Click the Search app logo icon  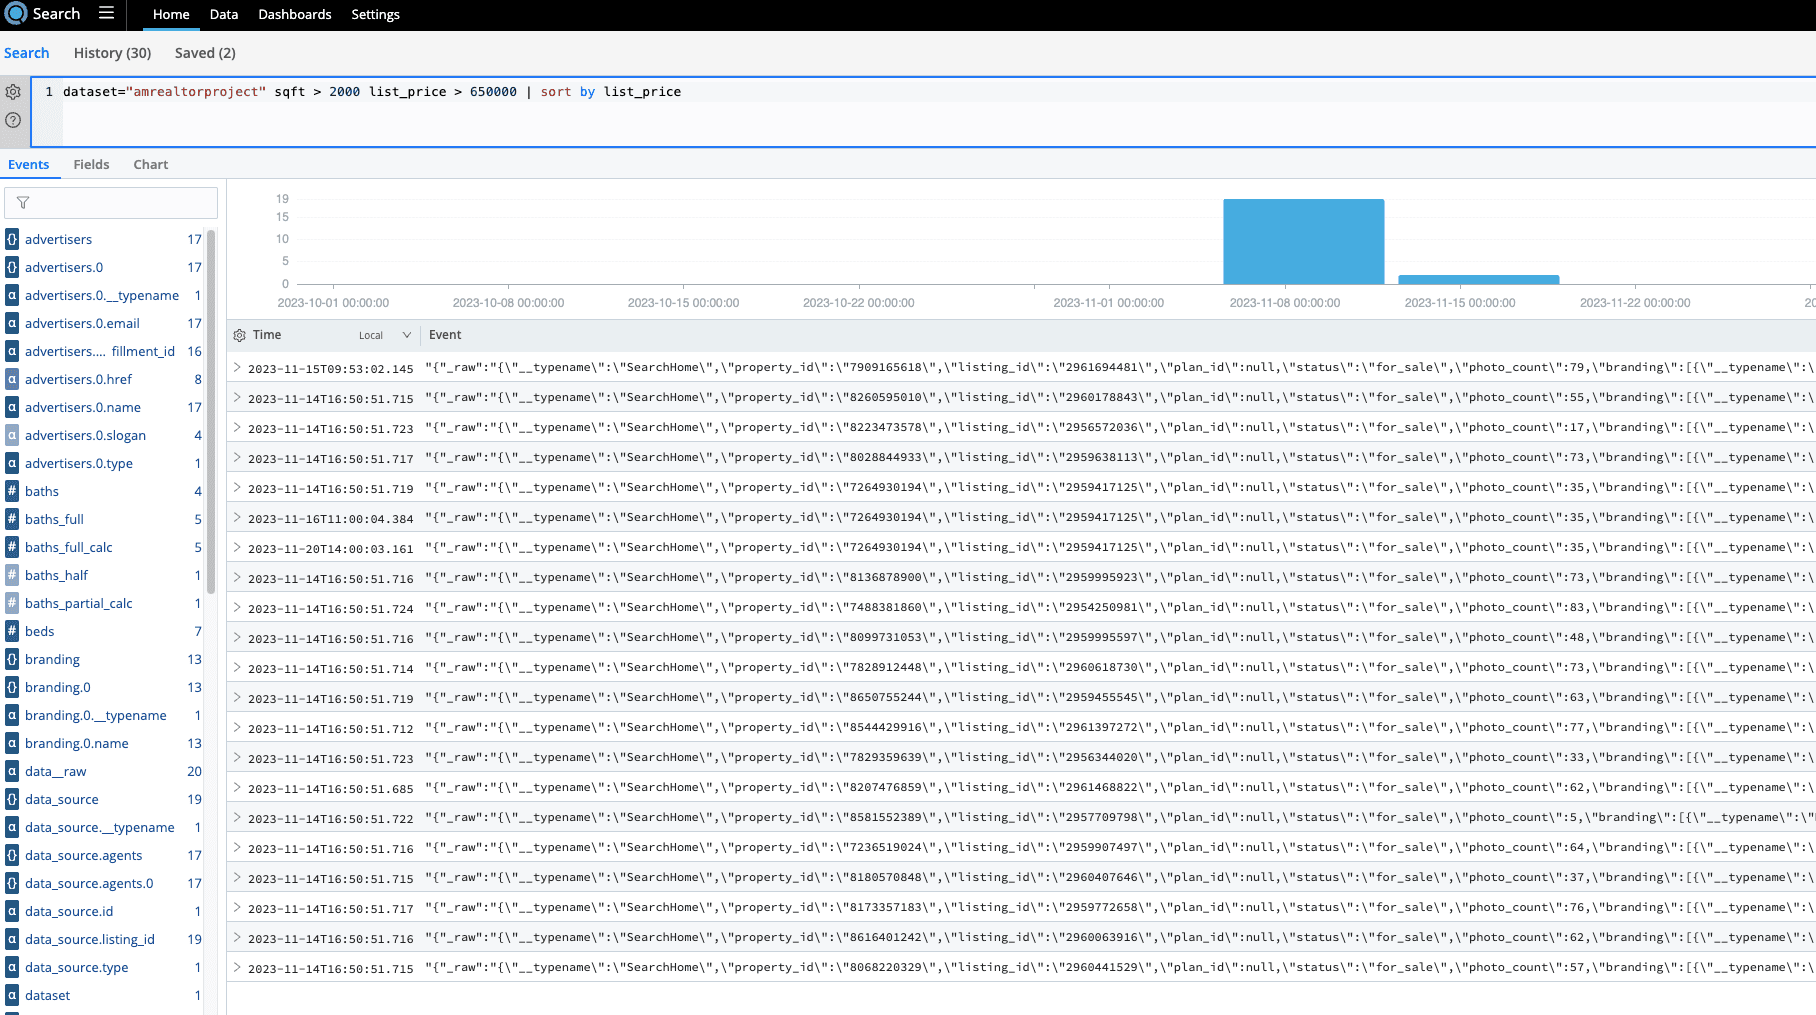16,14
